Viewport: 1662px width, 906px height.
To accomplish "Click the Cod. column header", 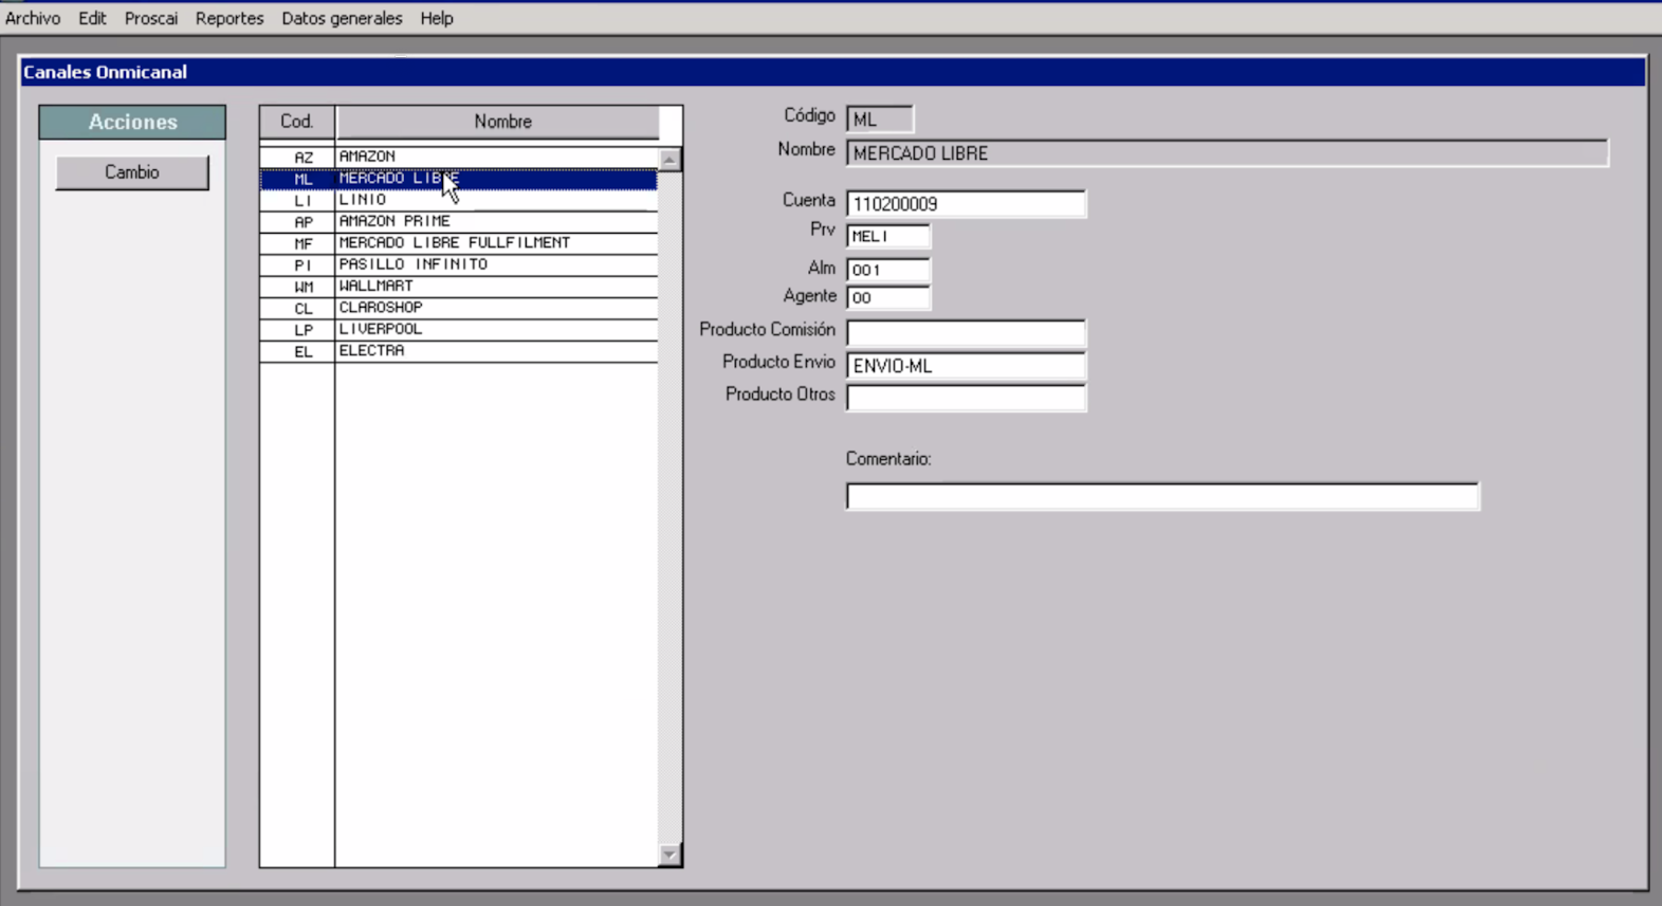I will (297, 121).
